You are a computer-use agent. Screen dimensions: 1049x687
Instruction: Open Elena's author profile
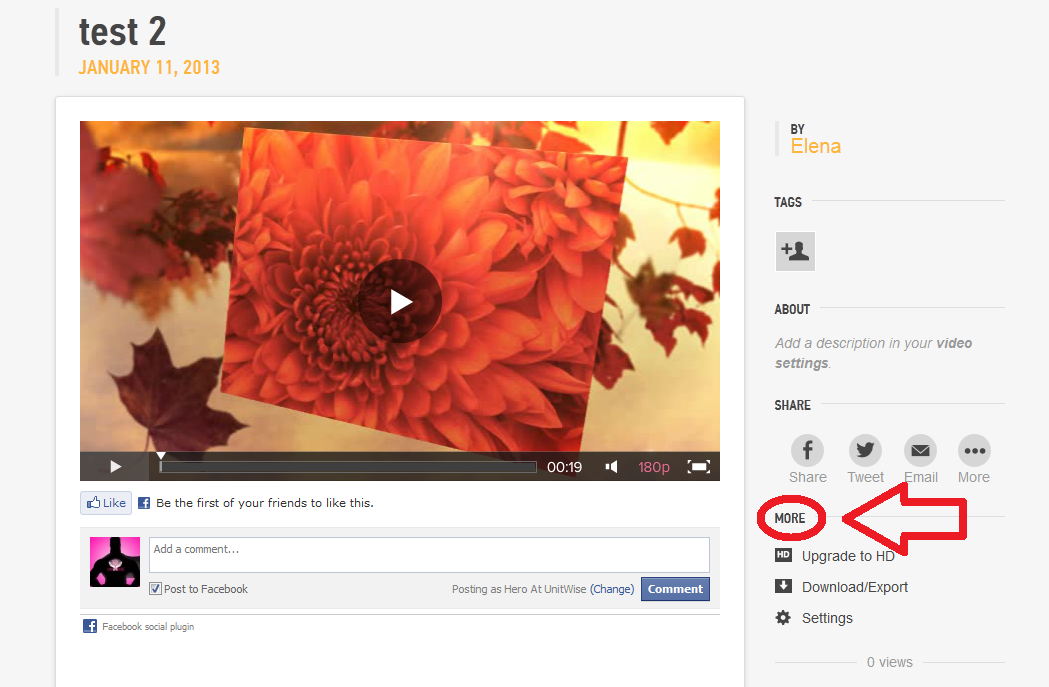pos(816,146)
